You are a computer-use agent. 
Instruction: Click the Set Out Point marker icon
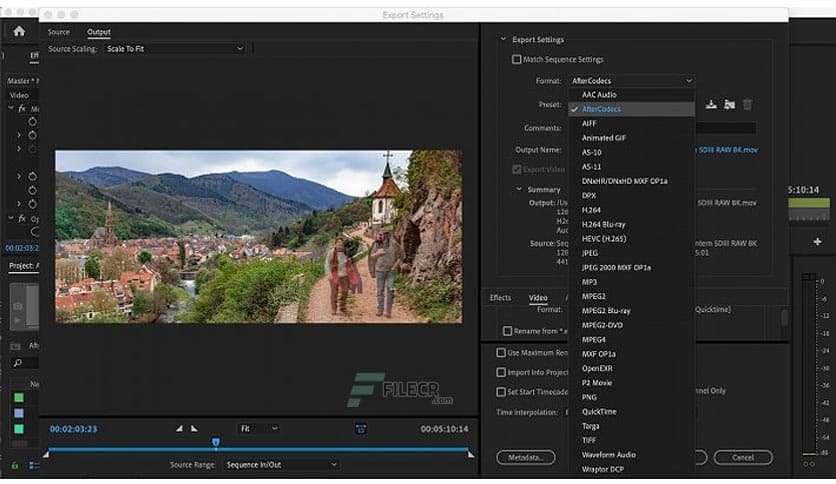point(194,428)
